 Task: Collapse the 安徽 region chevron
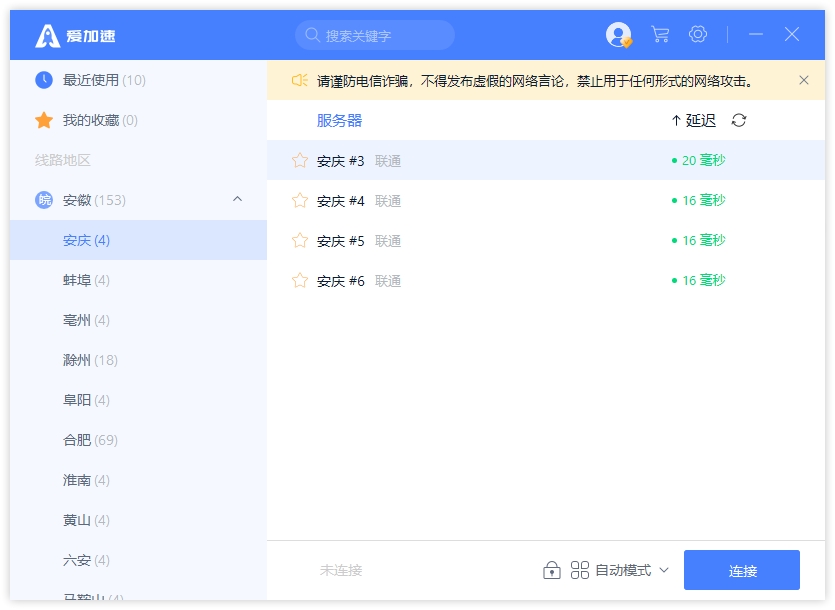tap(238, 199)
